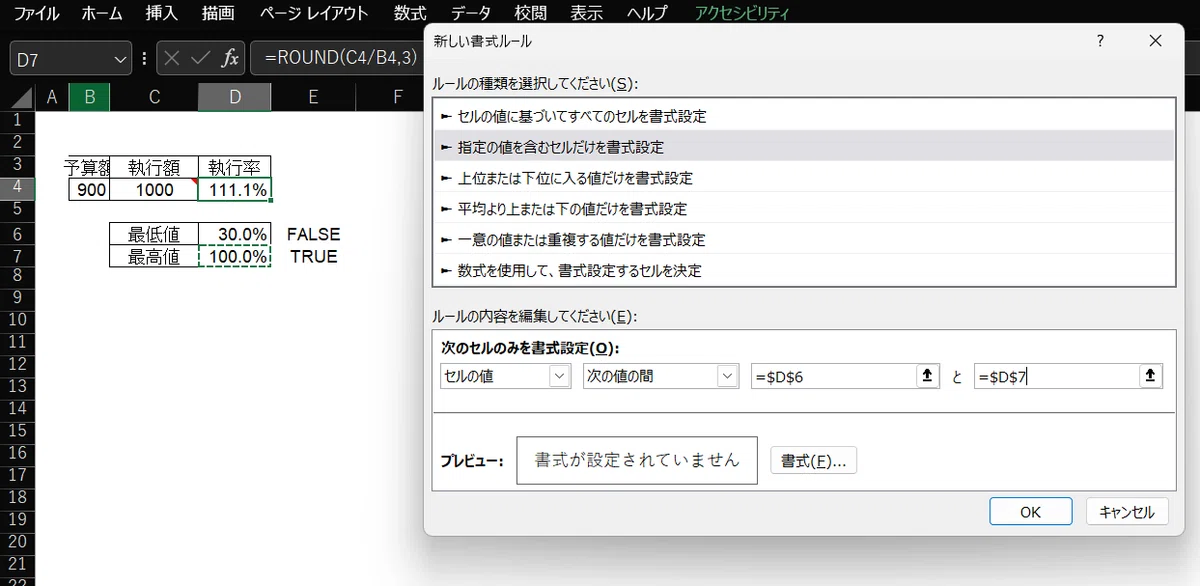Click cell containing 1000

click(154, 189)
